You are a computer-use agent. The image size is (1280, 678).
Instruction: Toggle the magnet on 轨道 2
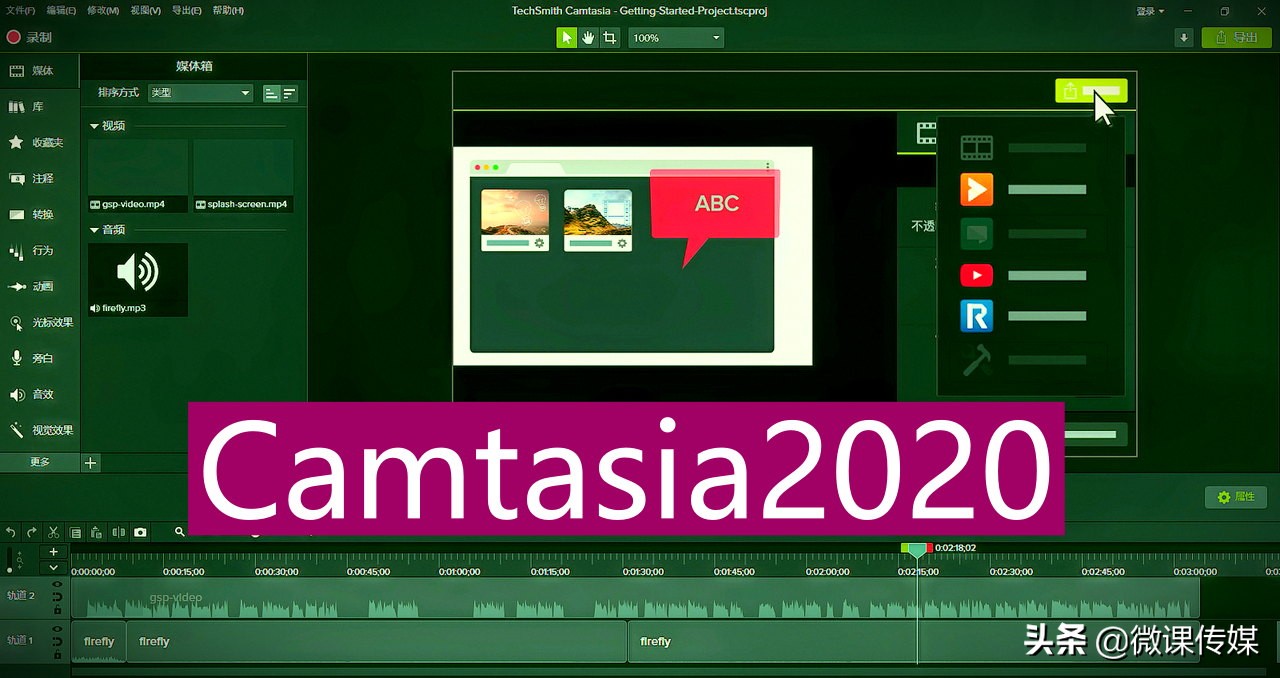coord(57,596)
